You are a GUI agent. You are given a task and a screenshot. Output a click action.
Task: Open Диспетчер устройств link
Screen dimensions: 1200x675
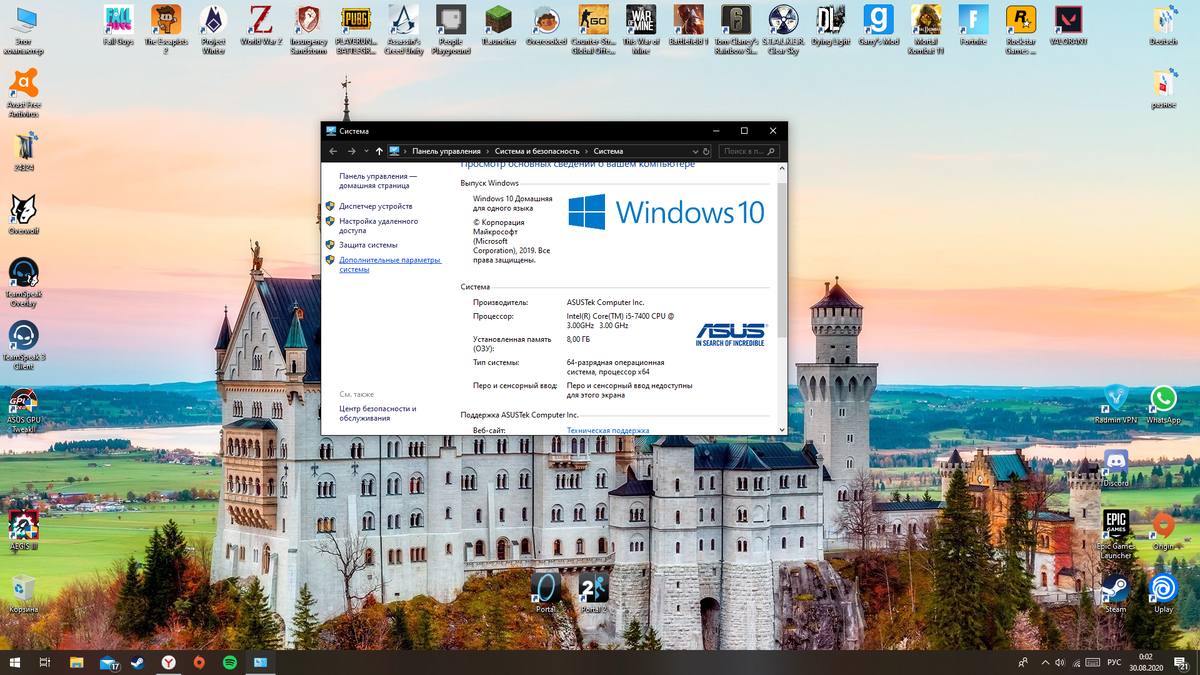point(375,206)
